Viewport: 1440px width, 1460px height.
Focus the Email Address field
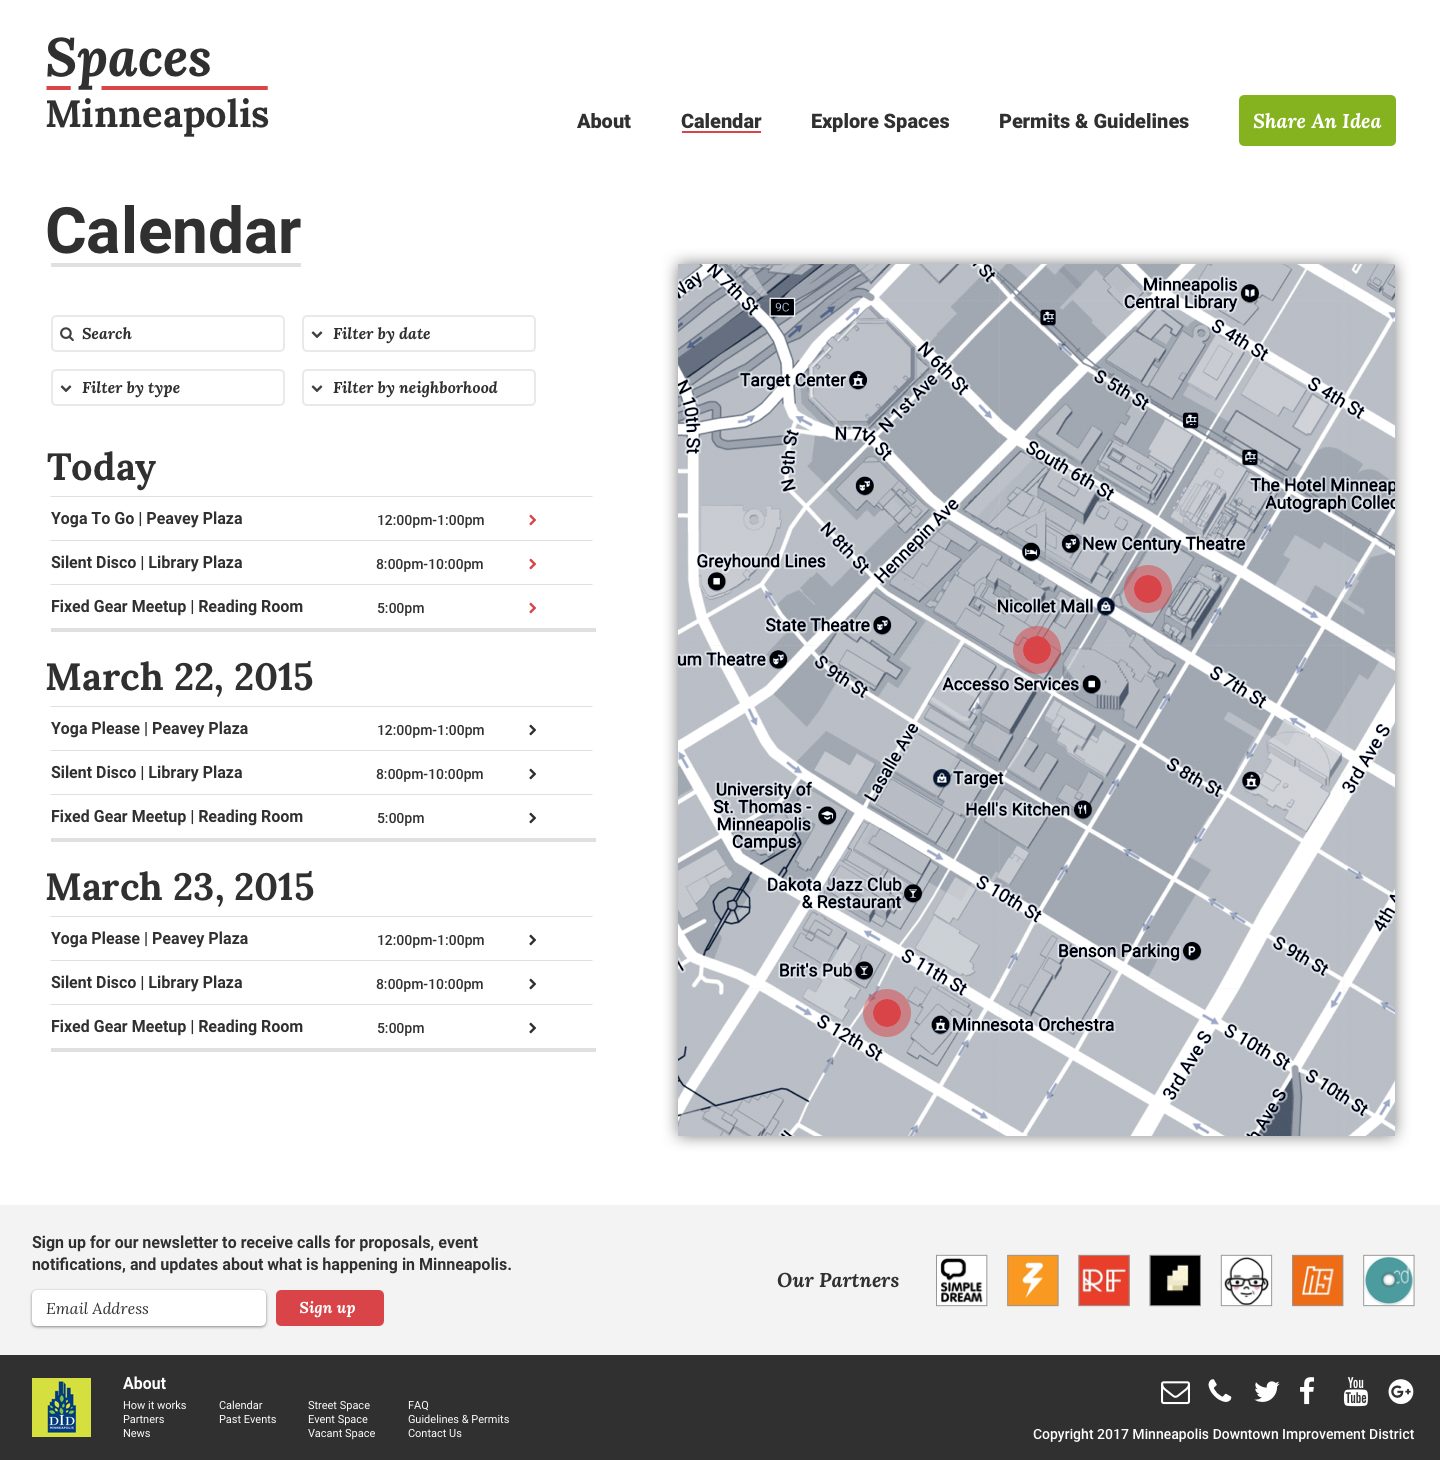[x=149, y=1308]
